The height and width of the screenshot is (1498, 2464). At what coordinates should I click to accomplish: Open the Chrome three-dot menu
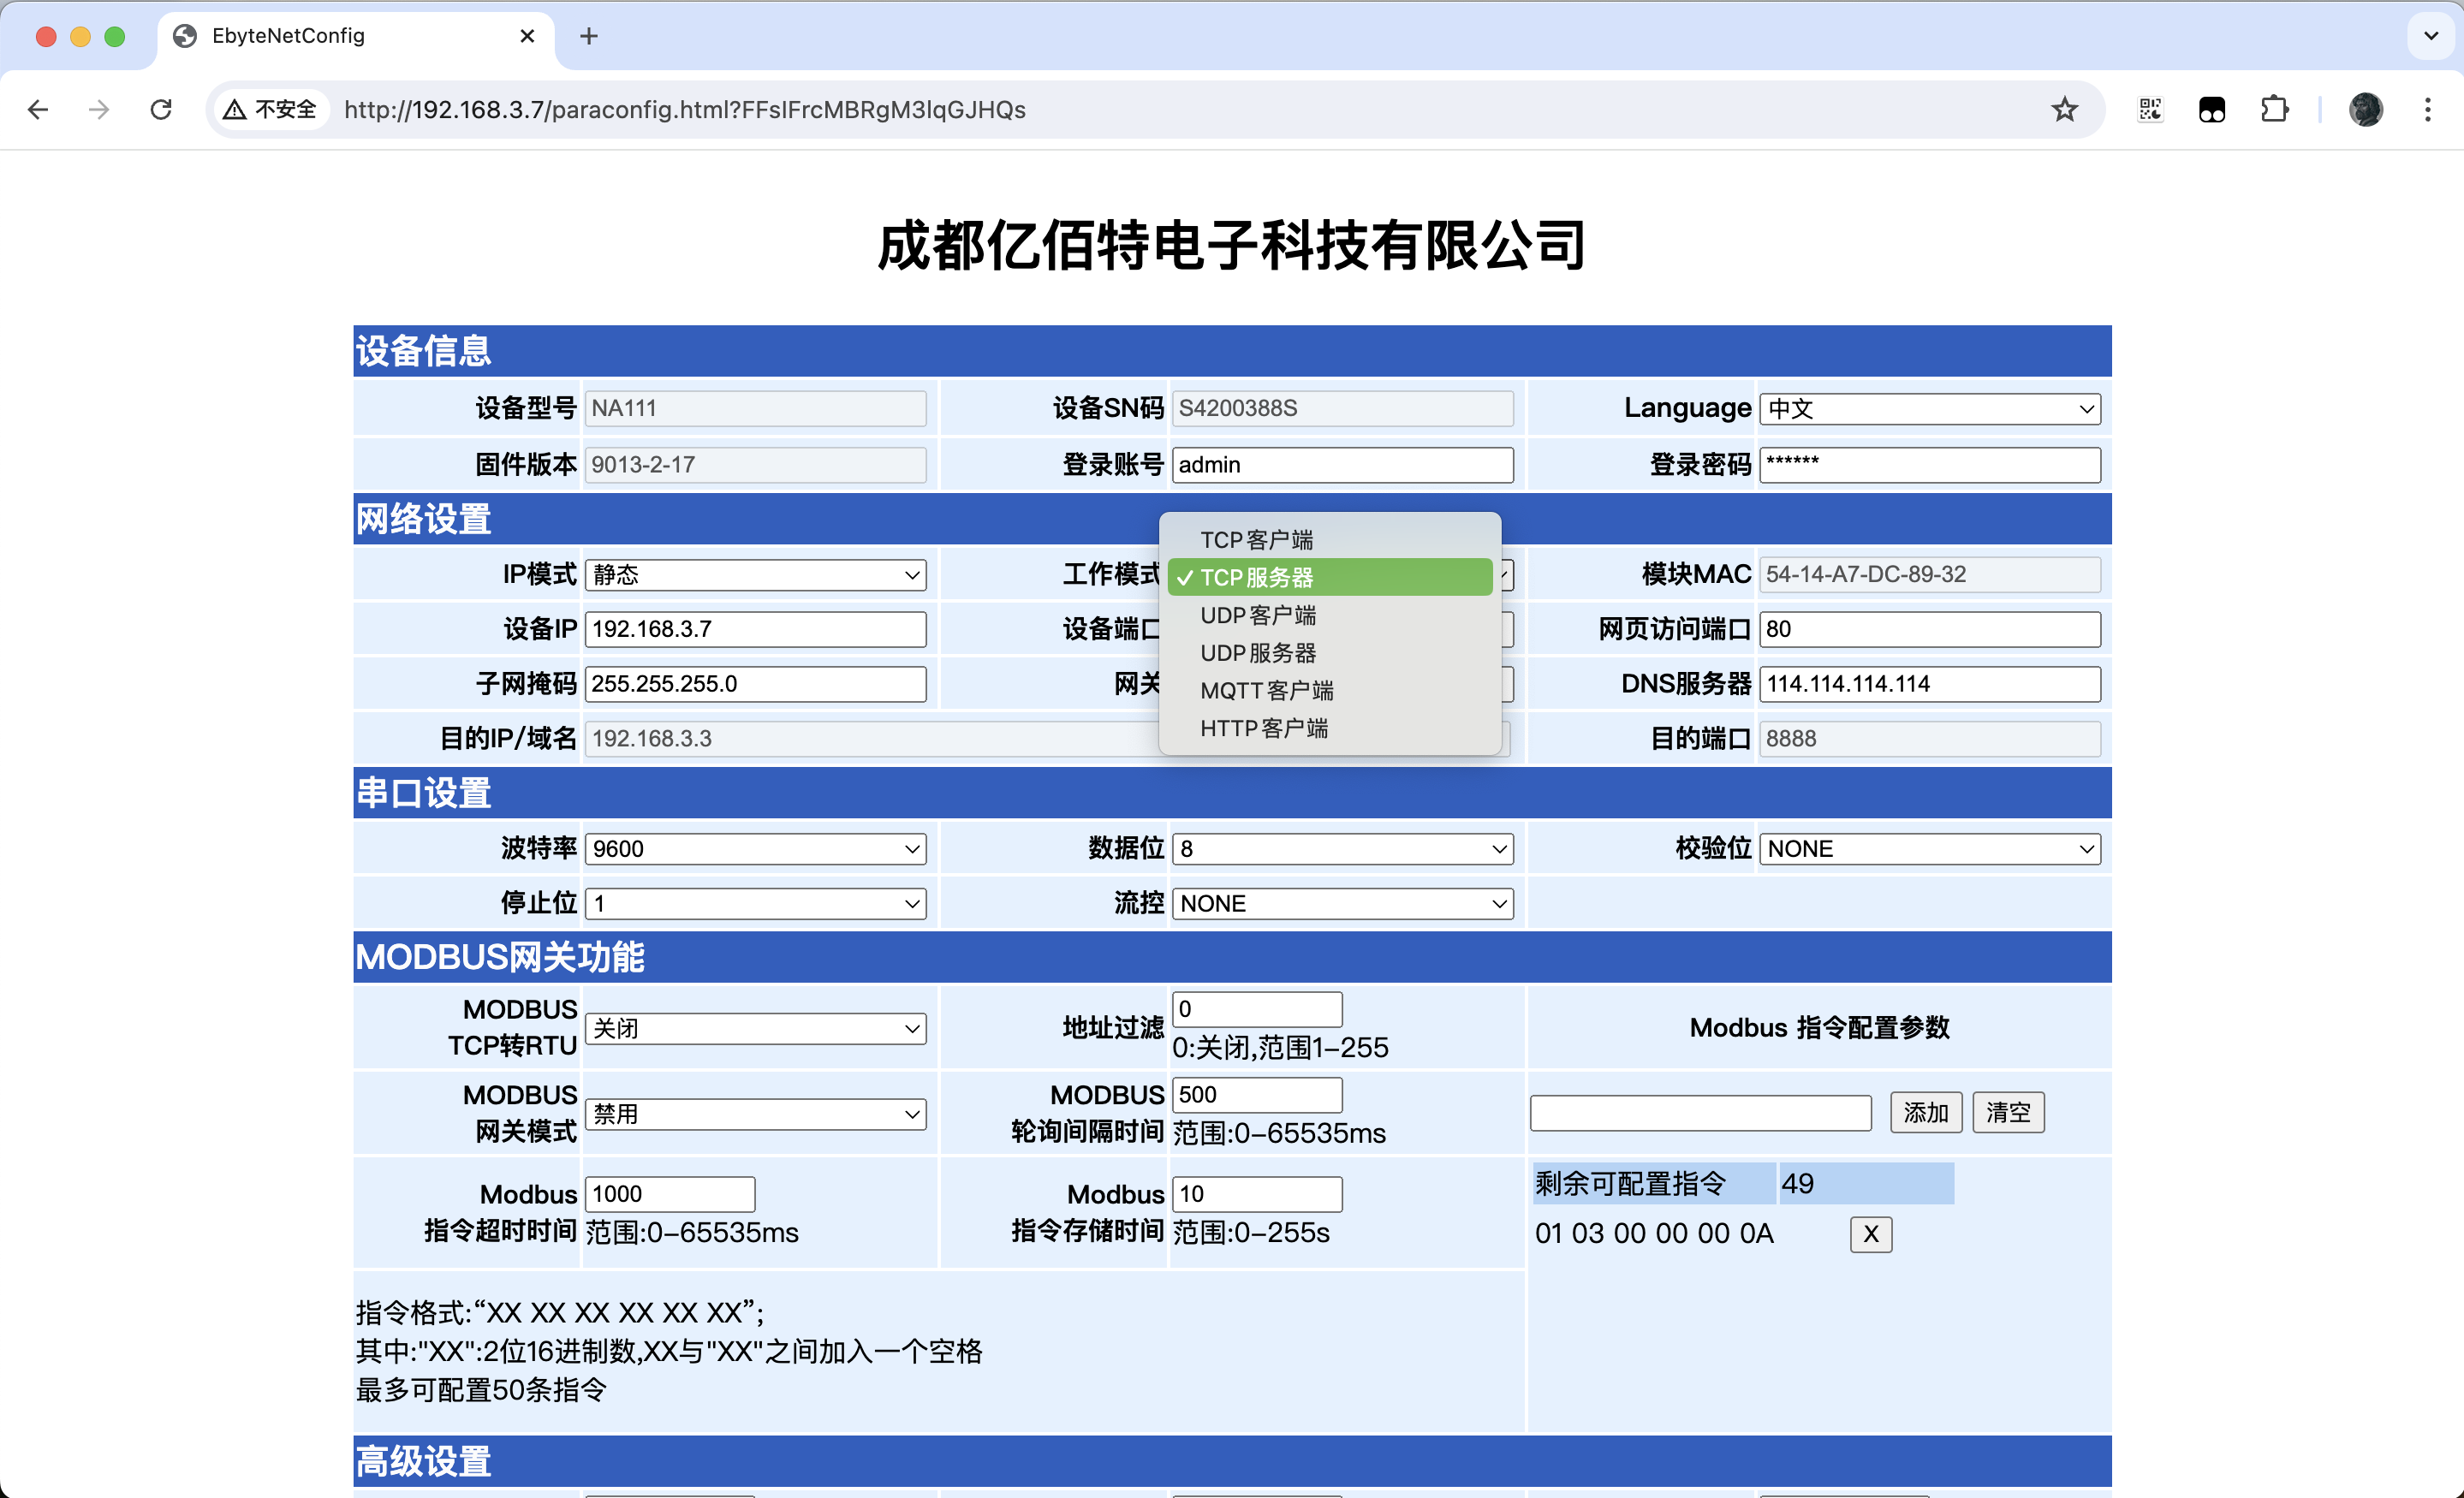click(x=2428, y=109)
